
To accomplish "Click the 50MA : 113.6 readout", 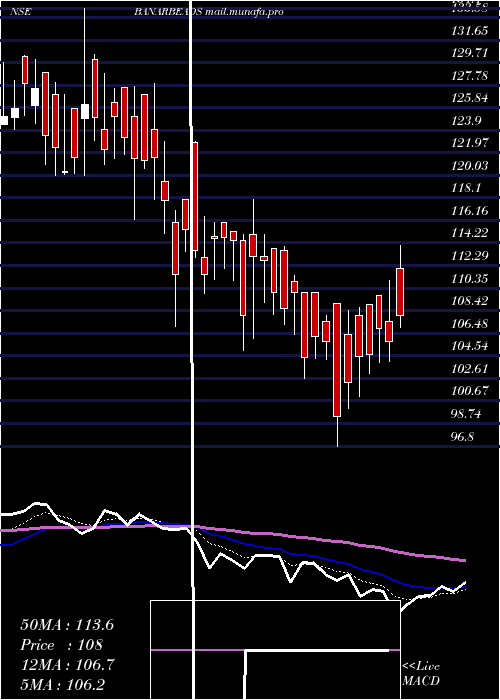I will 67,625.
